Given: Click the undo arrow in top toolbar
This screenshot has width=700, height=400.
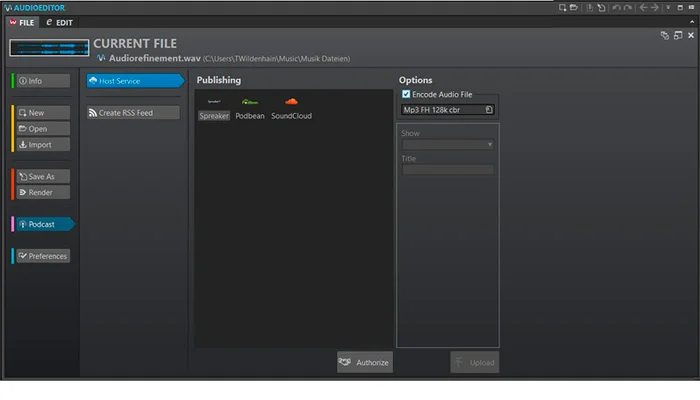Looking at the screenshot, I should point(616,8).
